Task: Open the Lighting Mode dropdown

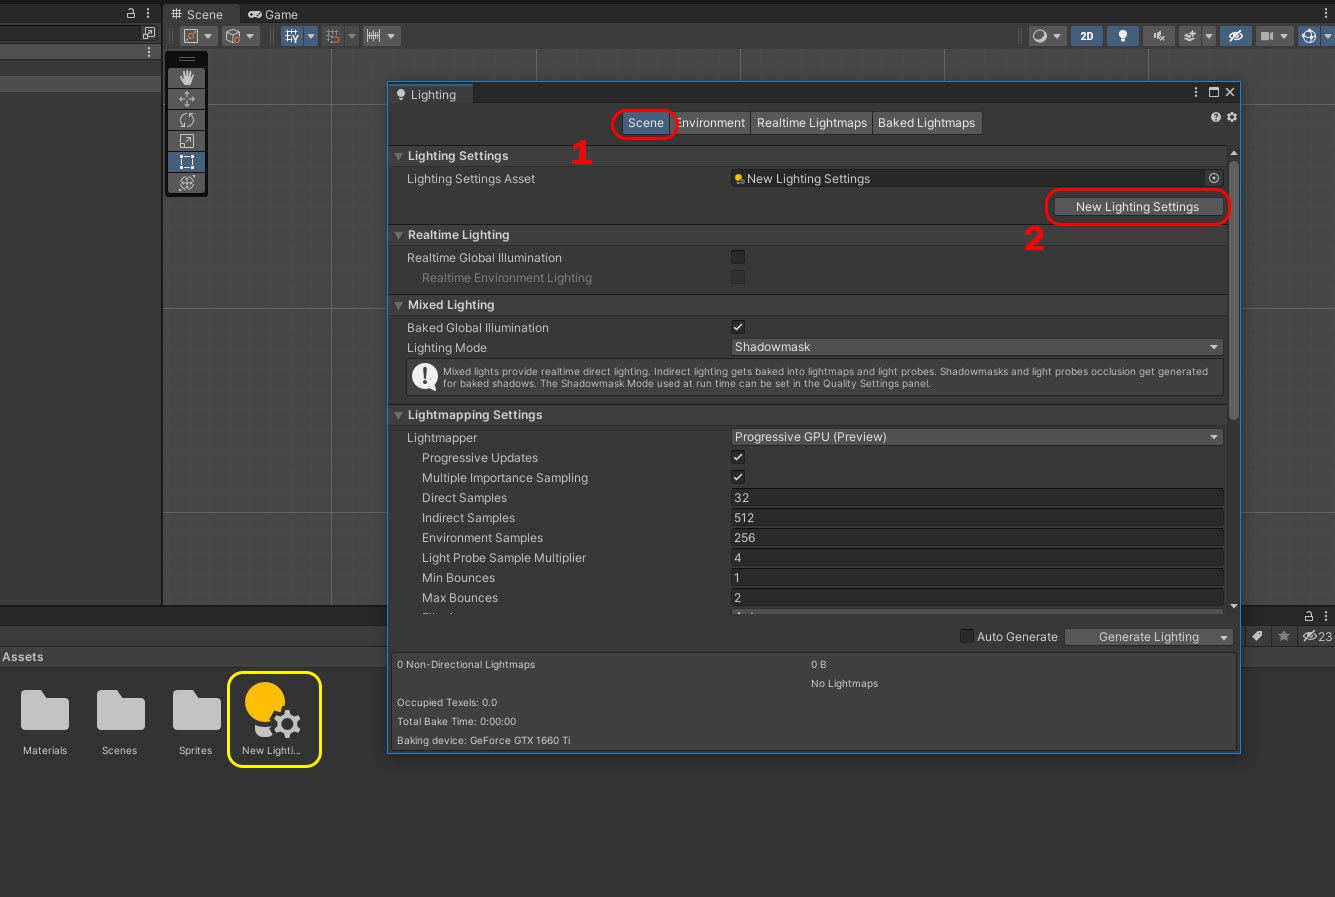Action: pyautogui.click(x=976, y=347)
